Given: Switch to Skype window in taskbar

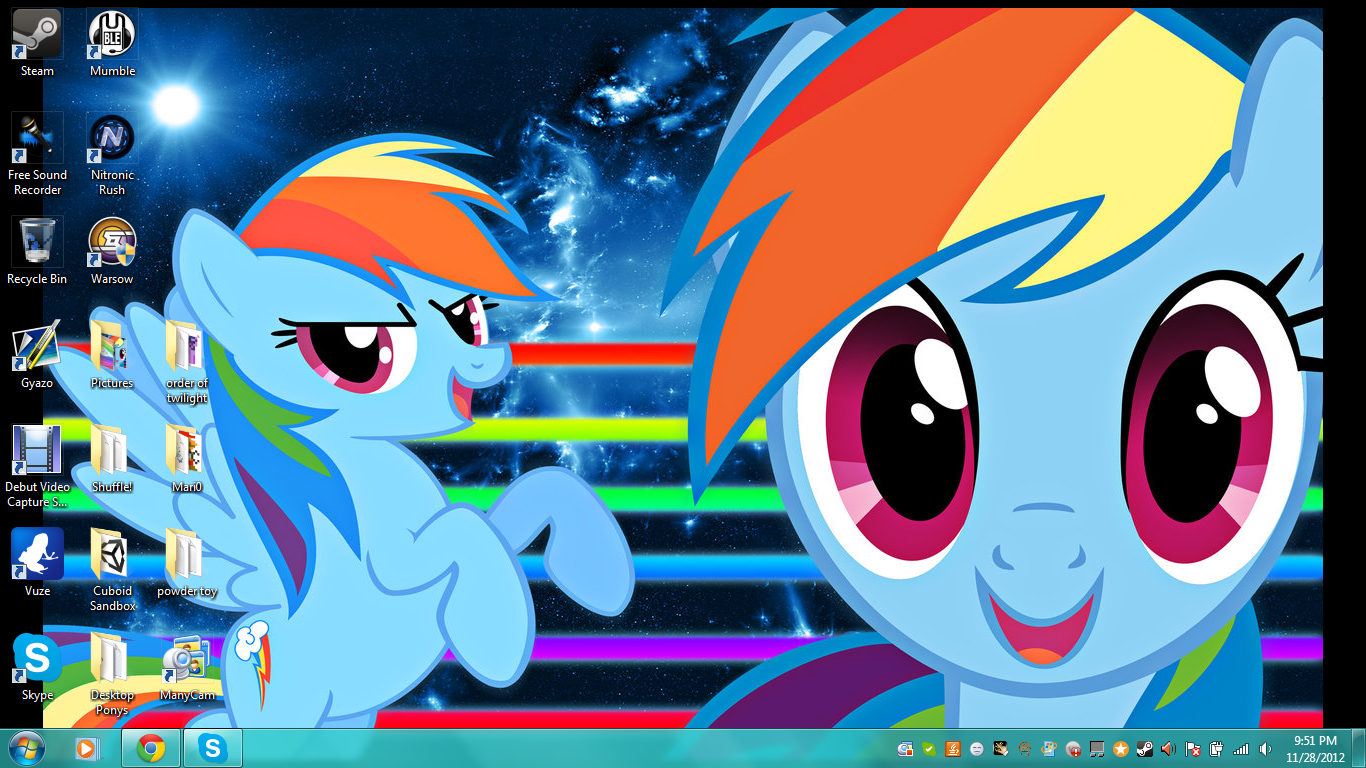Looking at the screenshot, I should pos(212,748).
